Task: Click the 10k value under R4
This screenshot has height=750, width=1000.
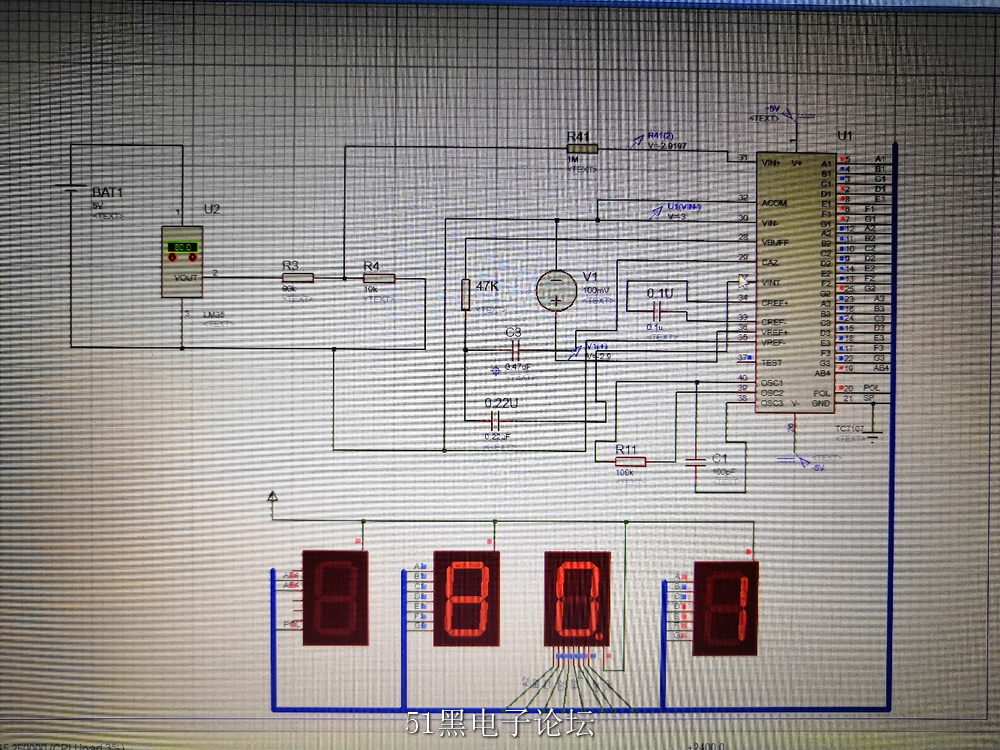Action: pos(371,289)
